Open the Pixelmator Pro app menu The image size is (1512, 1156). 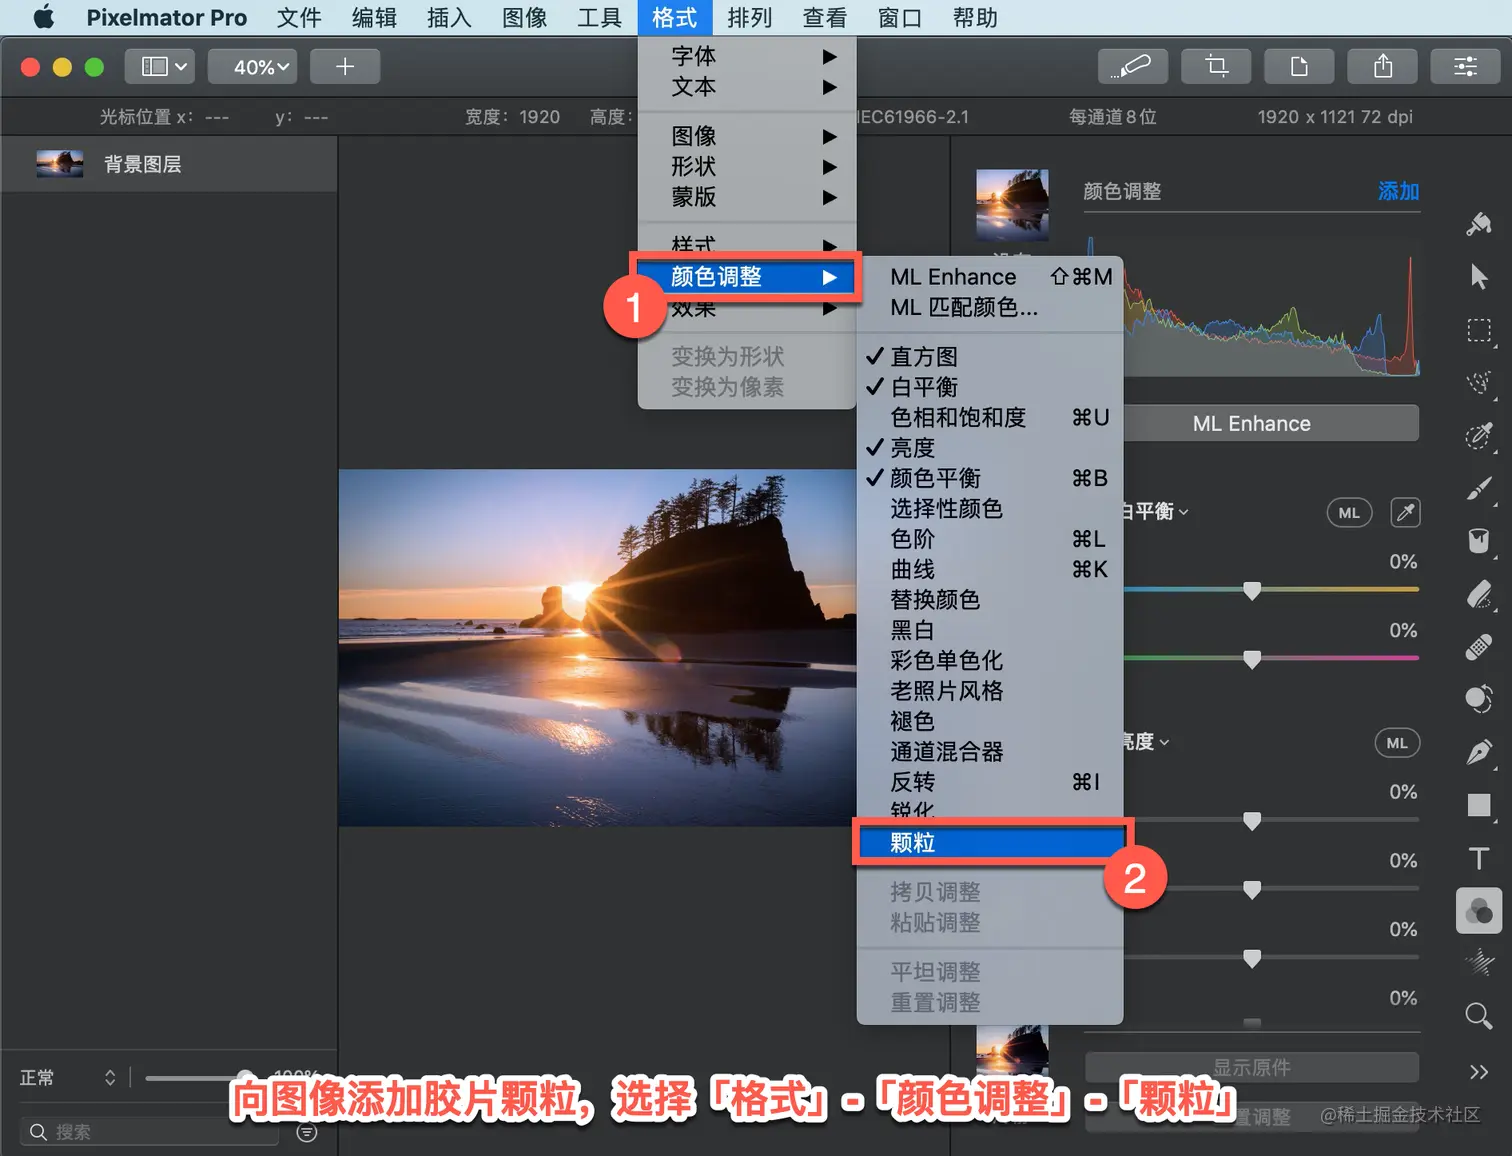coord(166,17)
